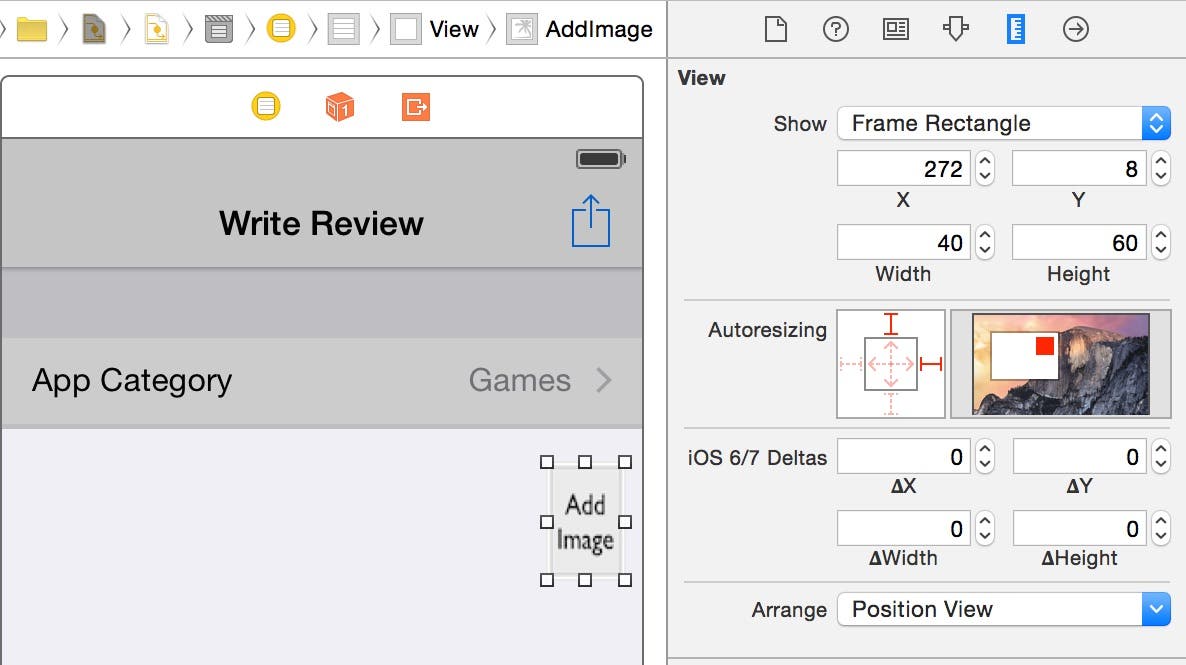Open the Show Frame Rectangle dropdown

point(1003,124)
